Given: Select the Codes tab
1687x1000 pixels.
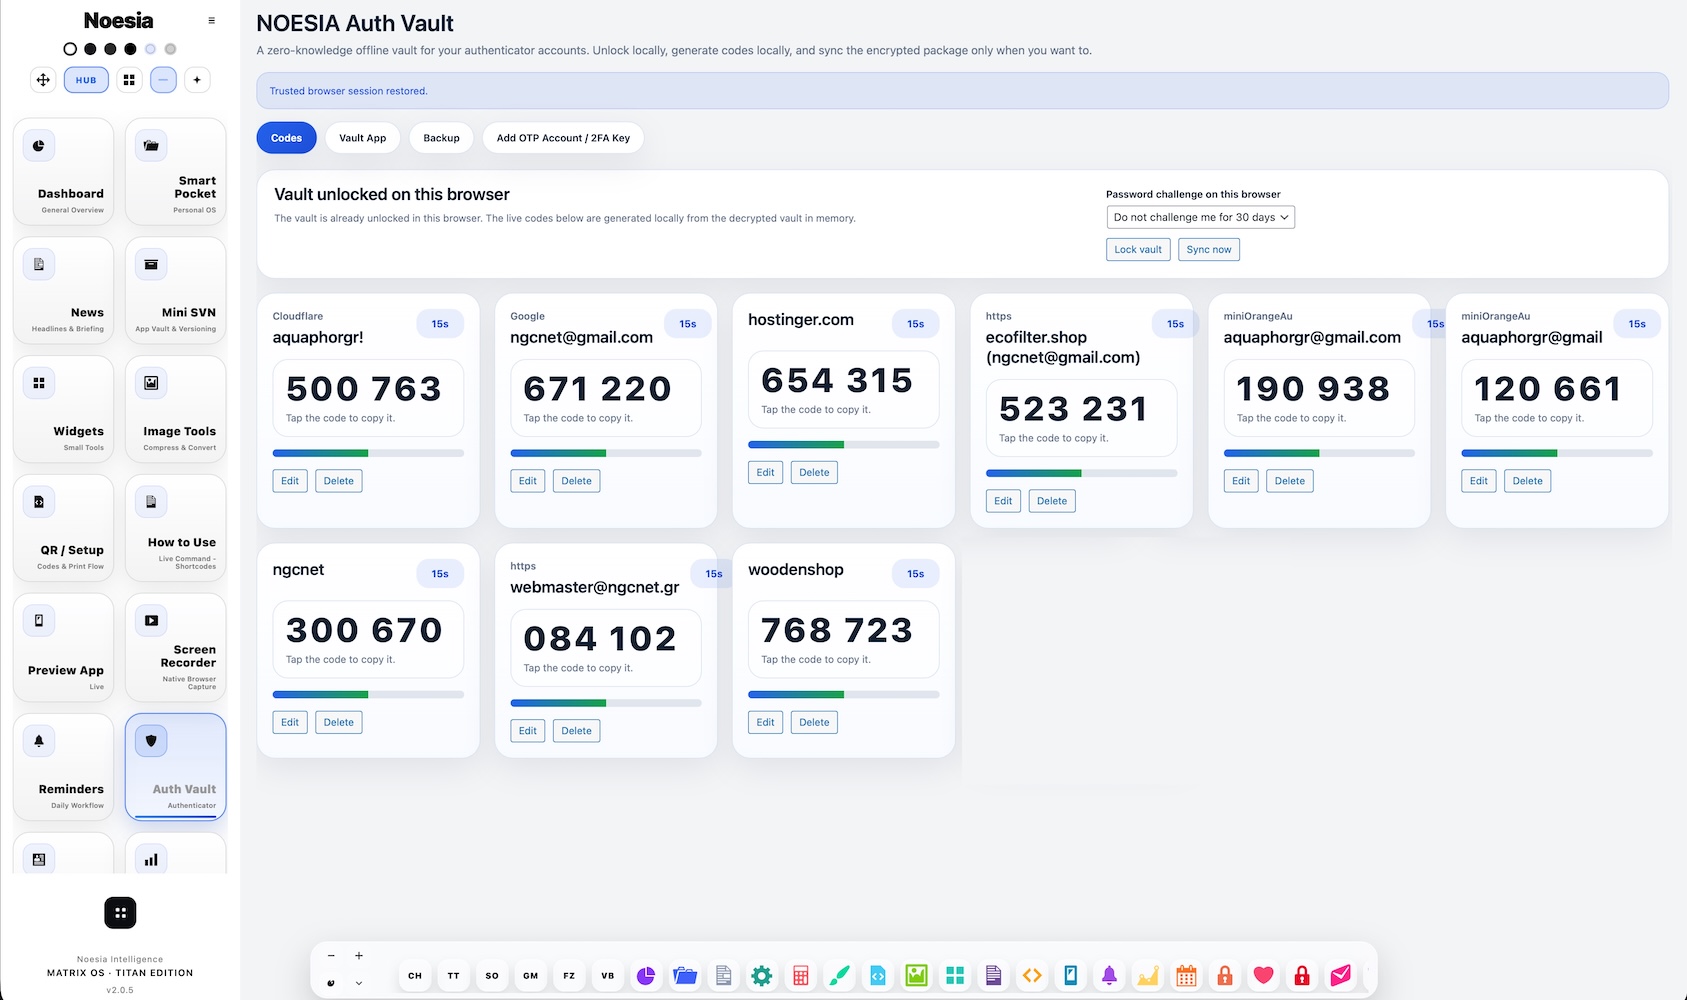Looking at the screenshot, I should pyautogui.click(x=286, y=138).
